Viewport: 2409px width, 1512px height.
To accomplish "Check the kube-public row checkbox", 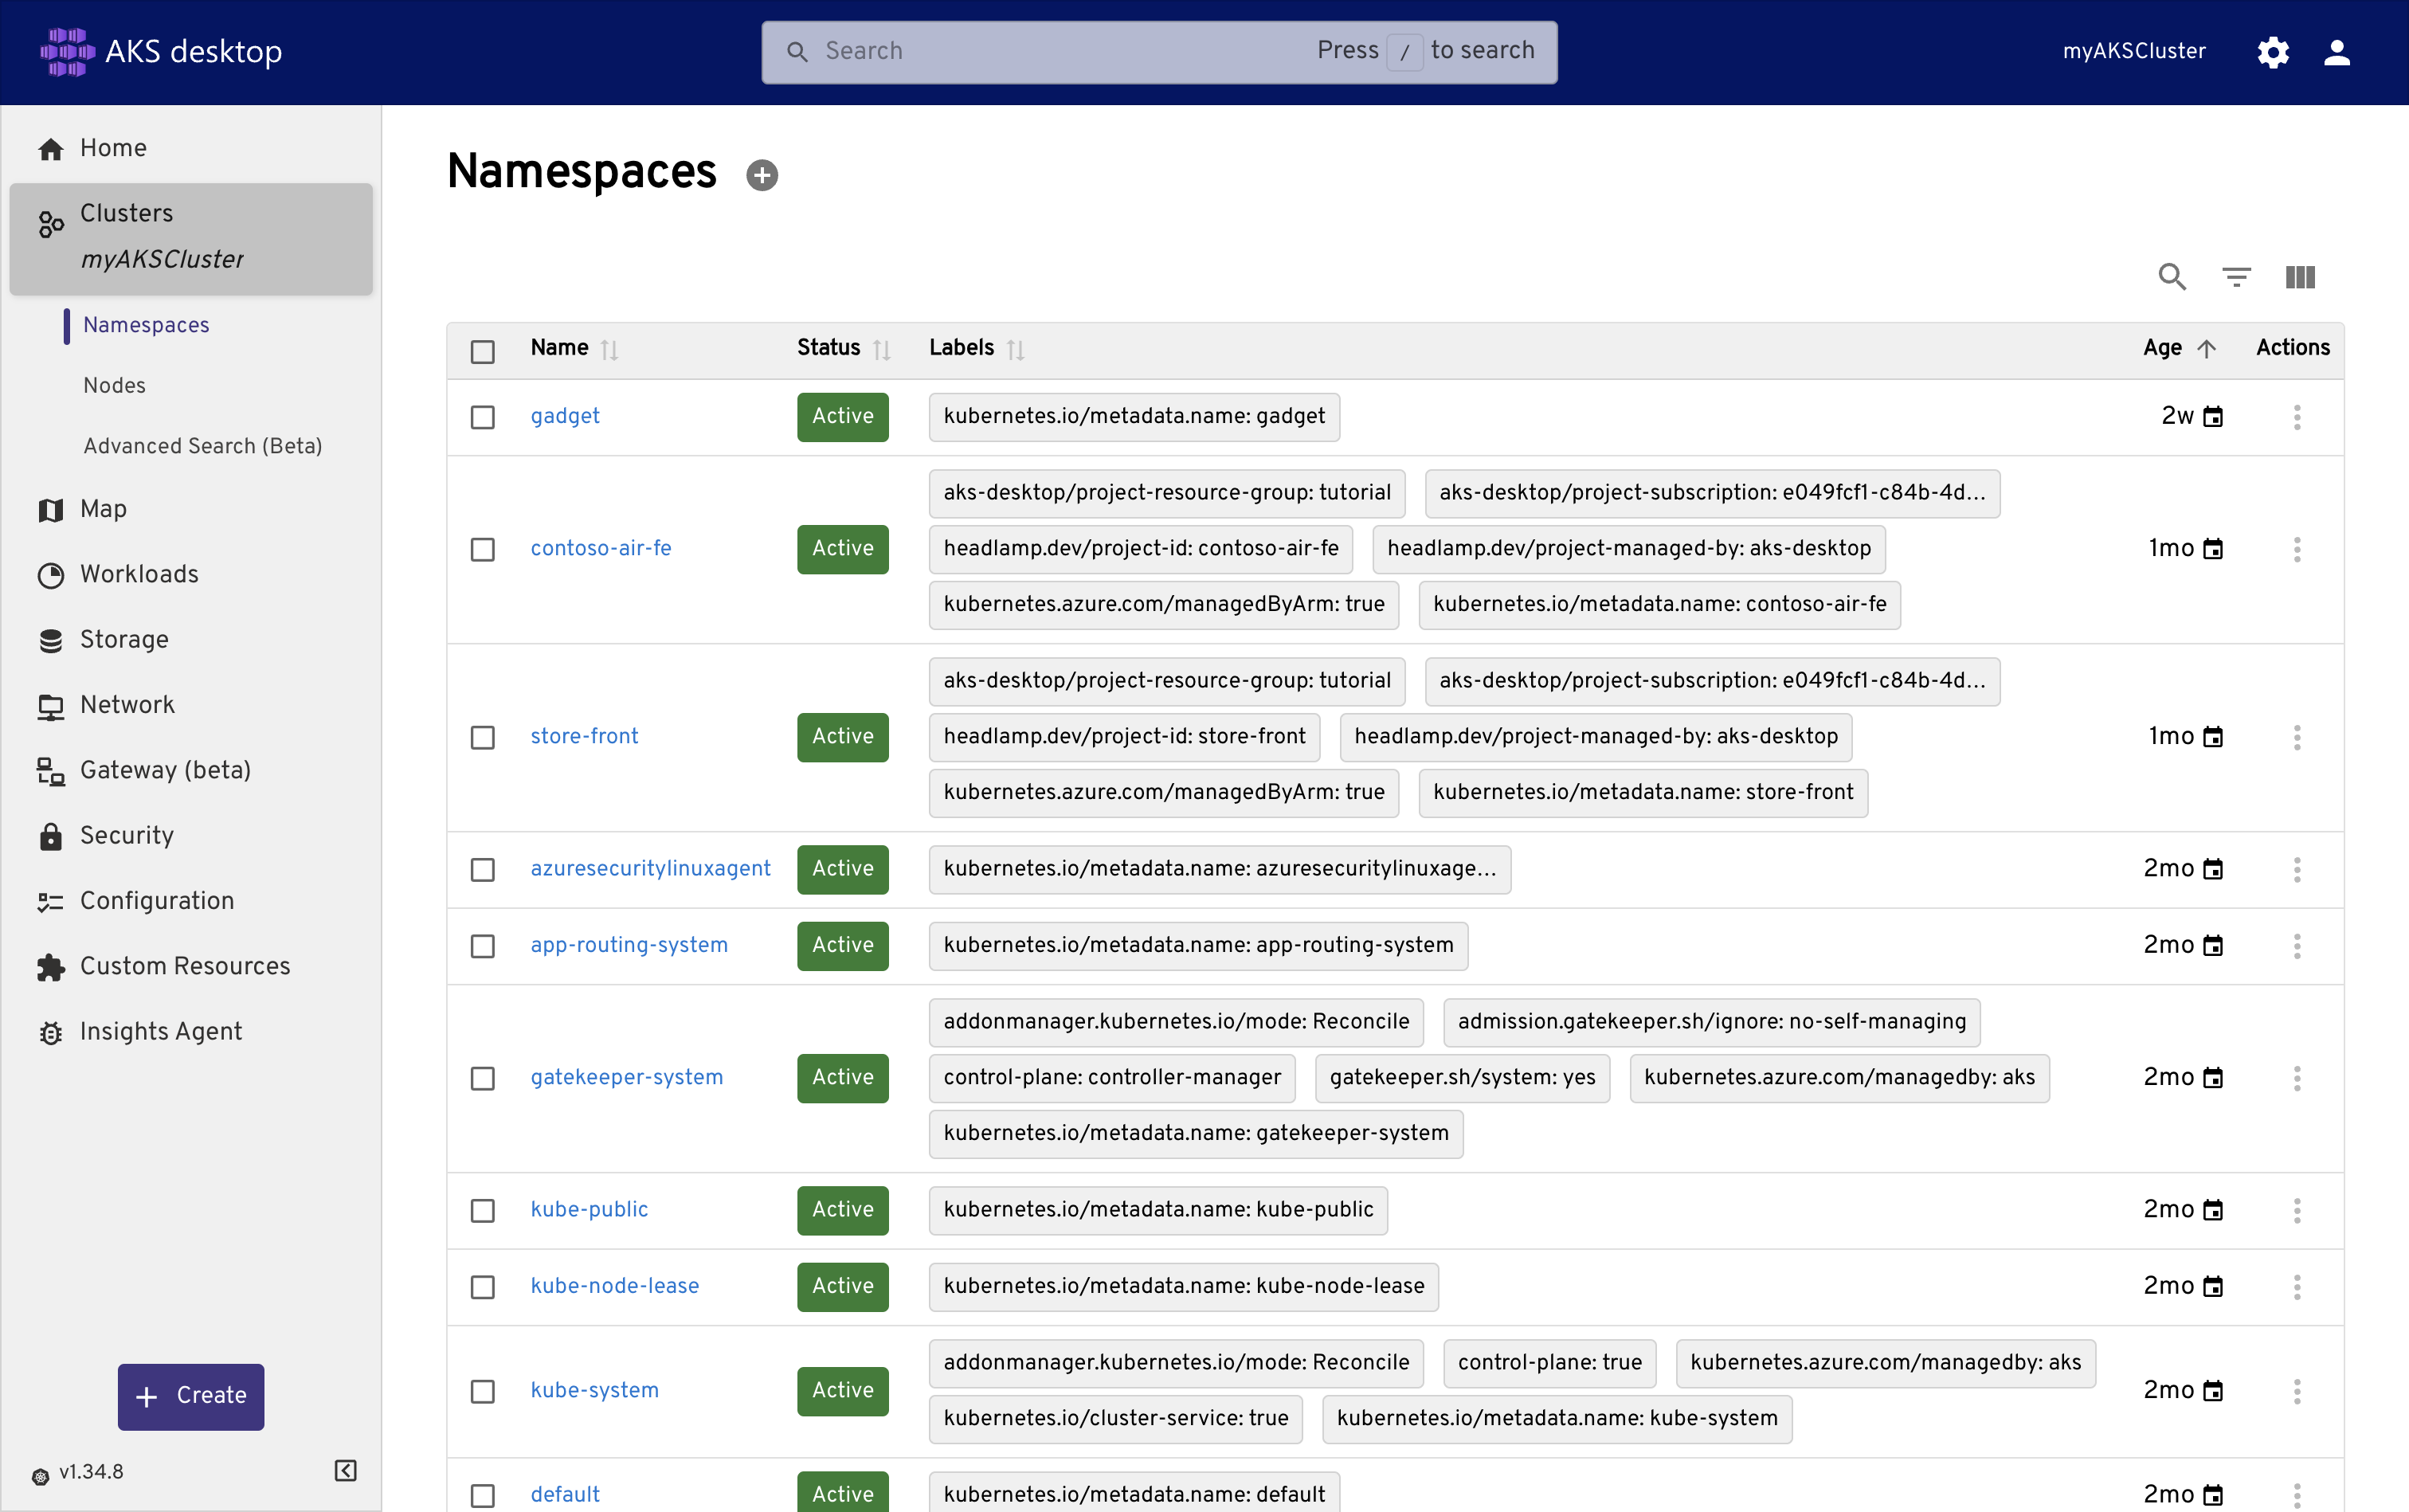I will coord(482,1210).
